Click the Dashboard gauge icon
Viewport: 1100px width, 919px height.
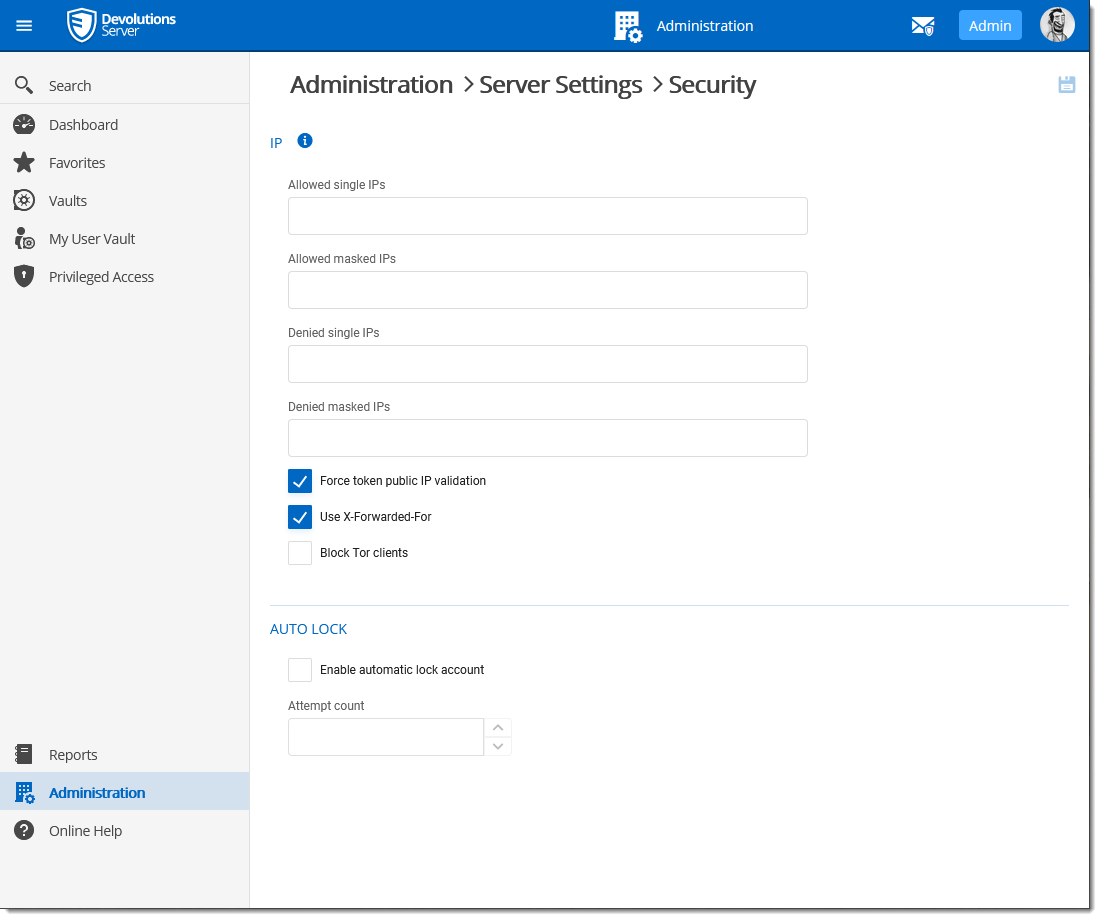click(24, 124)
